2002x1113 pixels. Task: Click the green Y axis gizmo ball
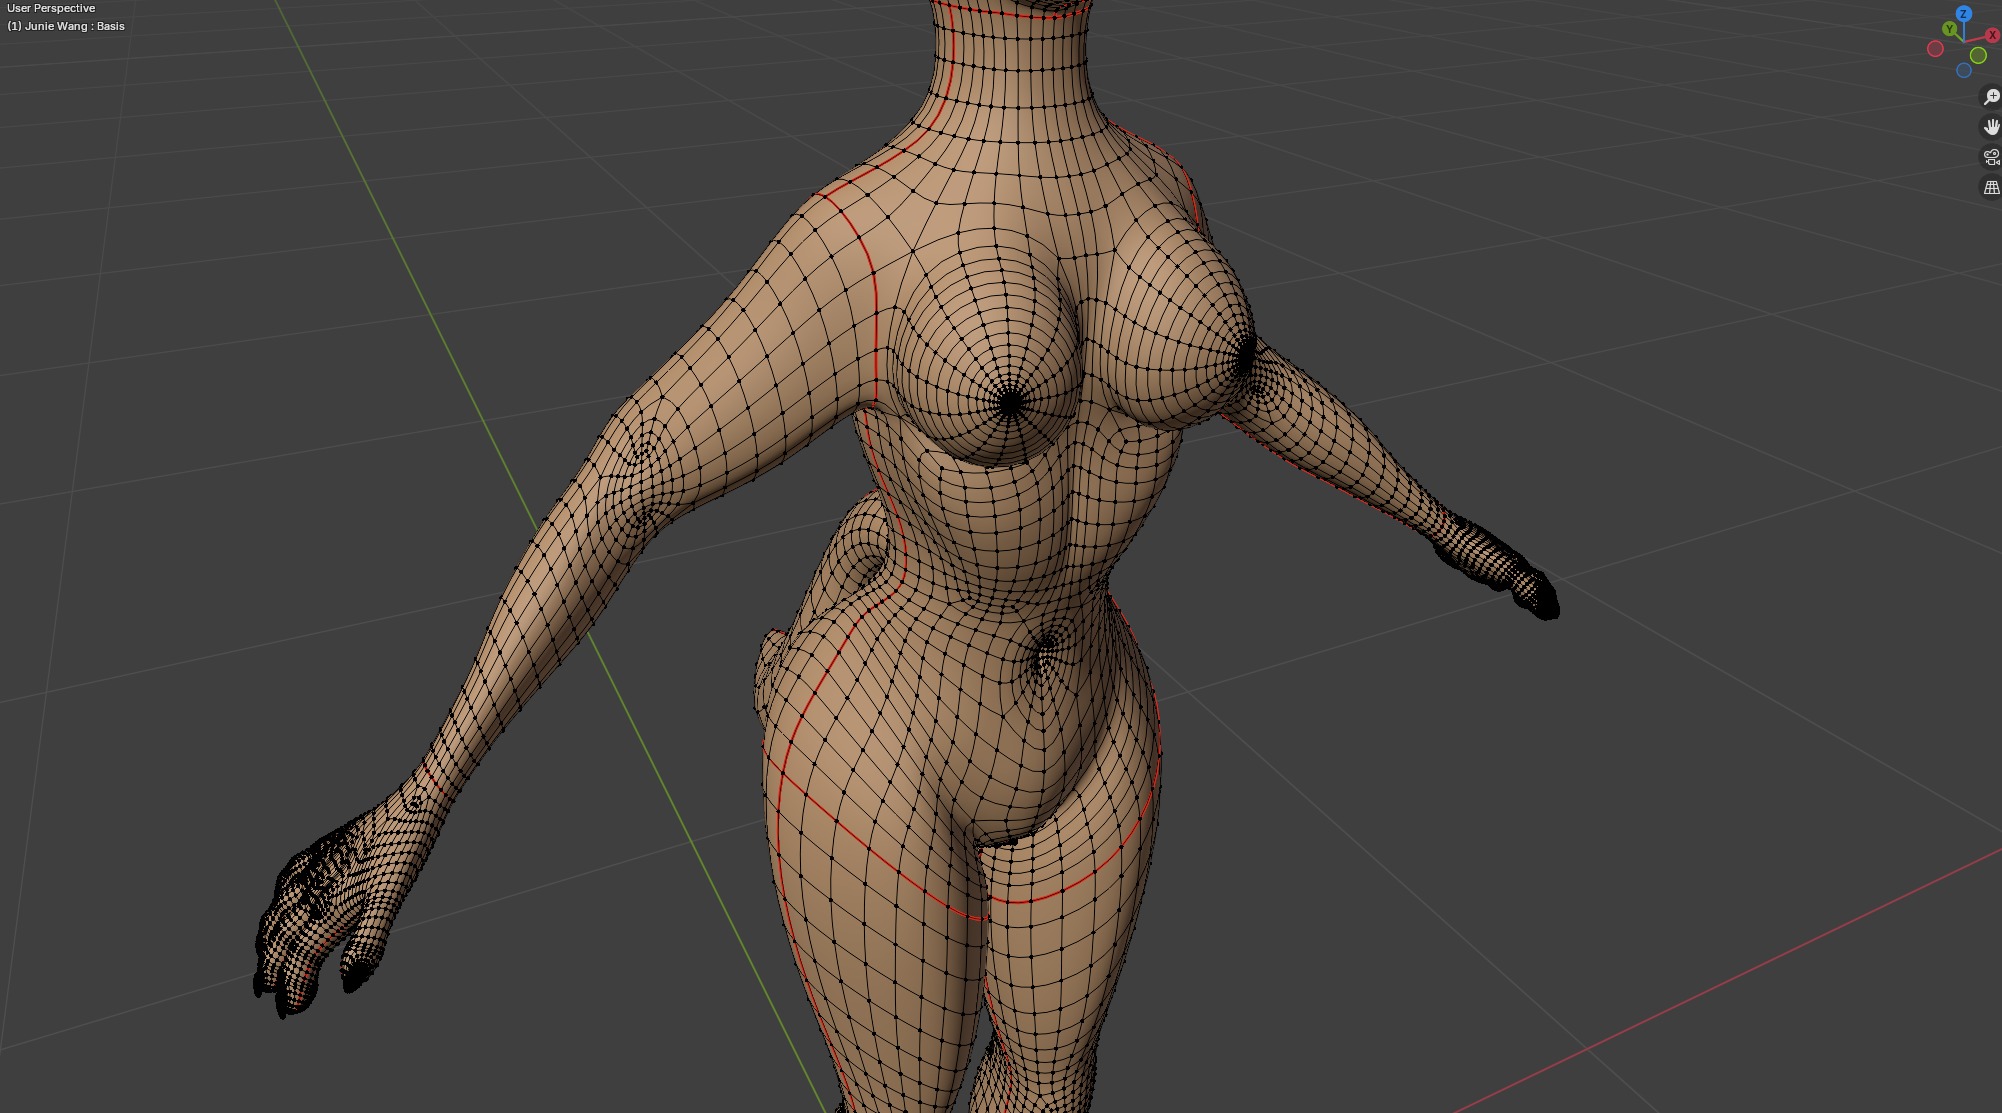click(x=1949, y=29)
